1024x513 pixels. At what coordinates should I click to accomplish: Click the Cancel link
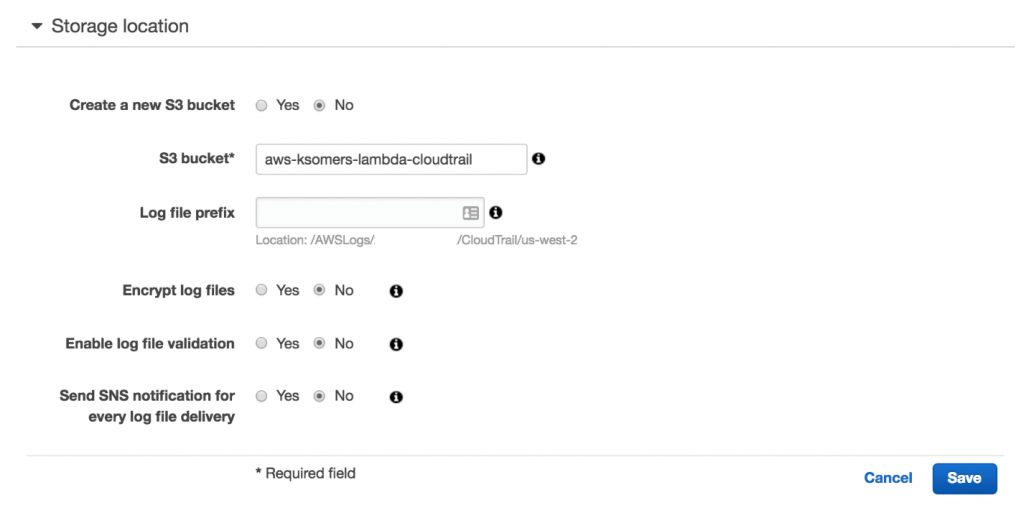[x=888, y=478]
